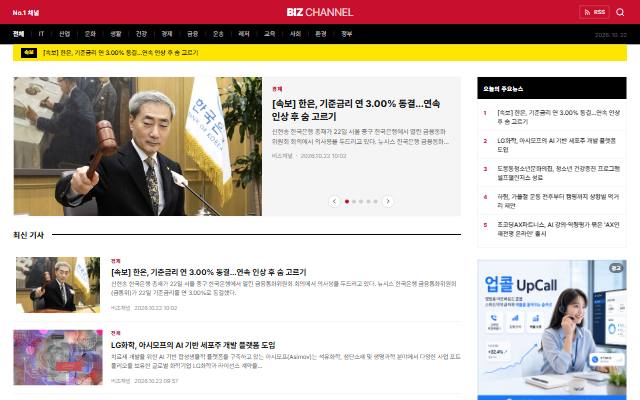Open ranked news item 5 about AX
Screen dimensions: 640x400
click(558, 229)
